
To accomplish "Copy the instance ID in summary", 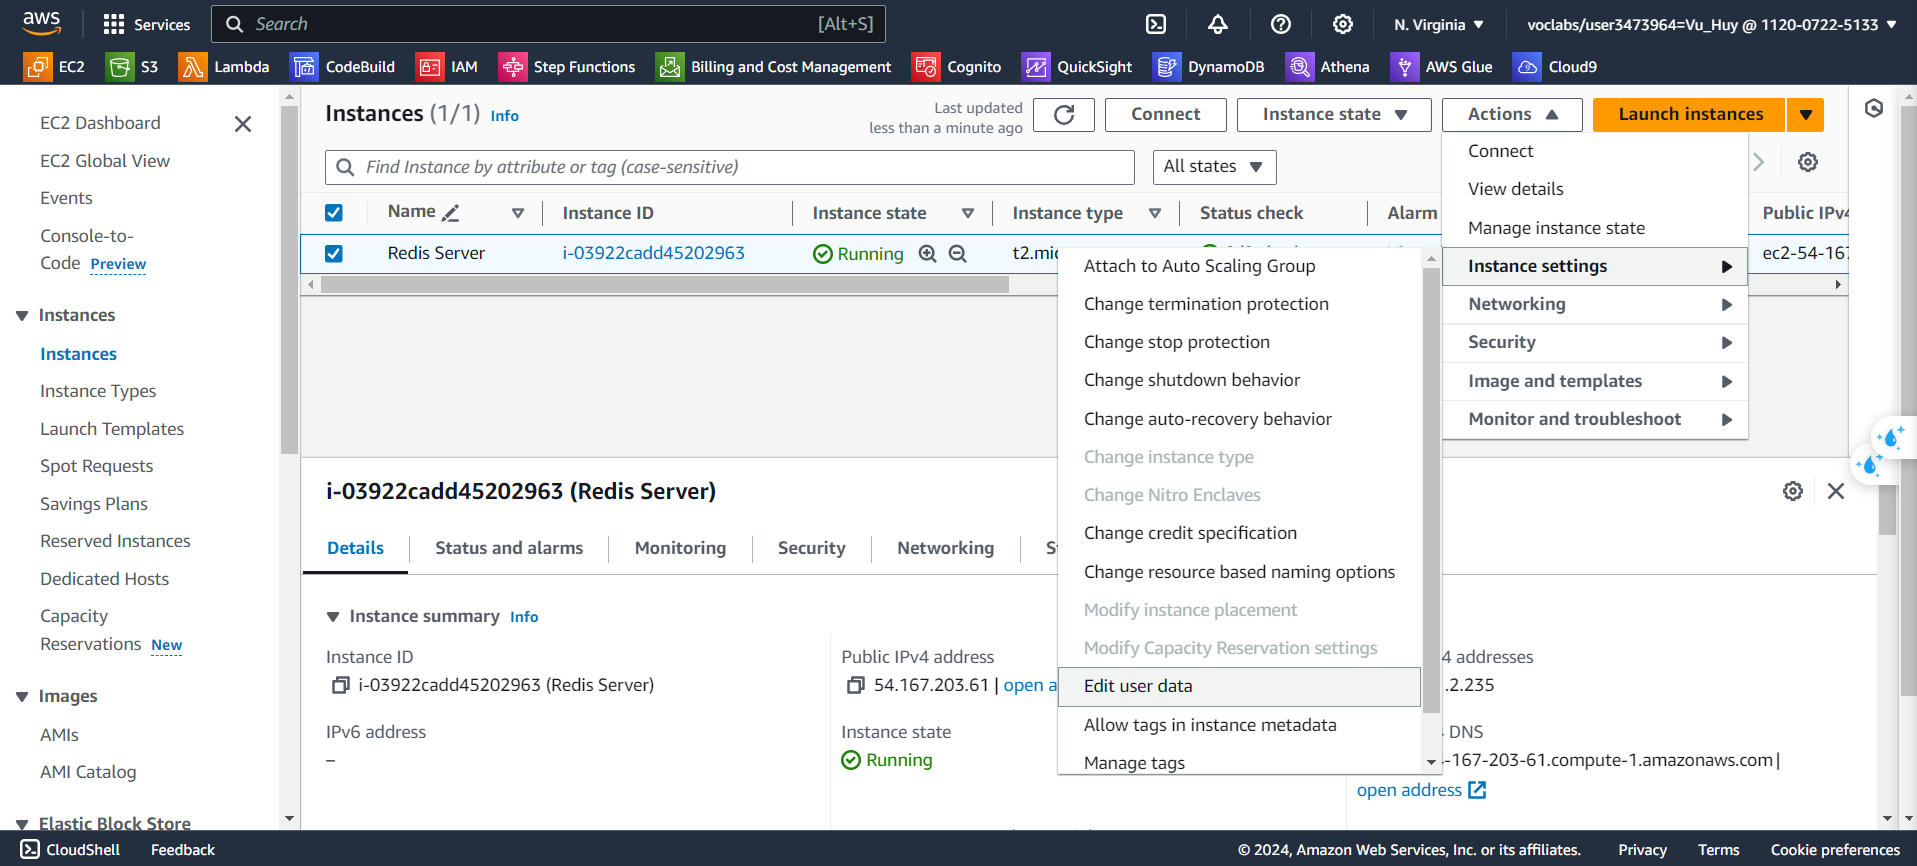I will [340, 686].
